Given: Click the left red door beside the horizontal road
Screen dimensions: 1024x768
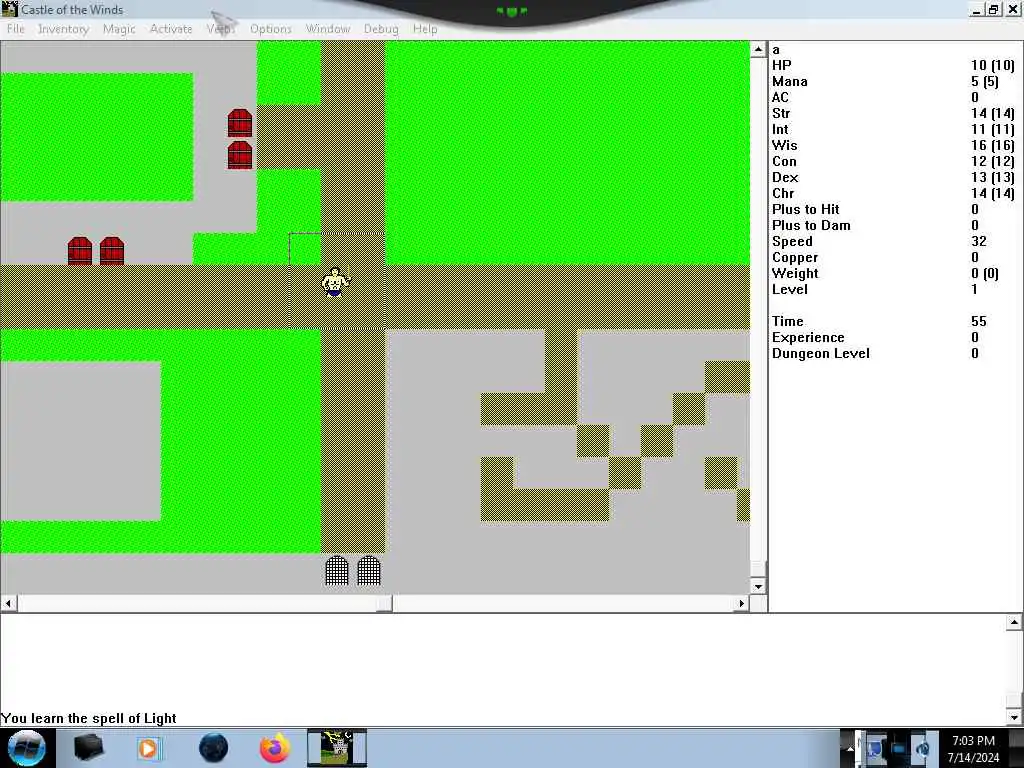Looking at the screenshot, I should pos(80,251).
